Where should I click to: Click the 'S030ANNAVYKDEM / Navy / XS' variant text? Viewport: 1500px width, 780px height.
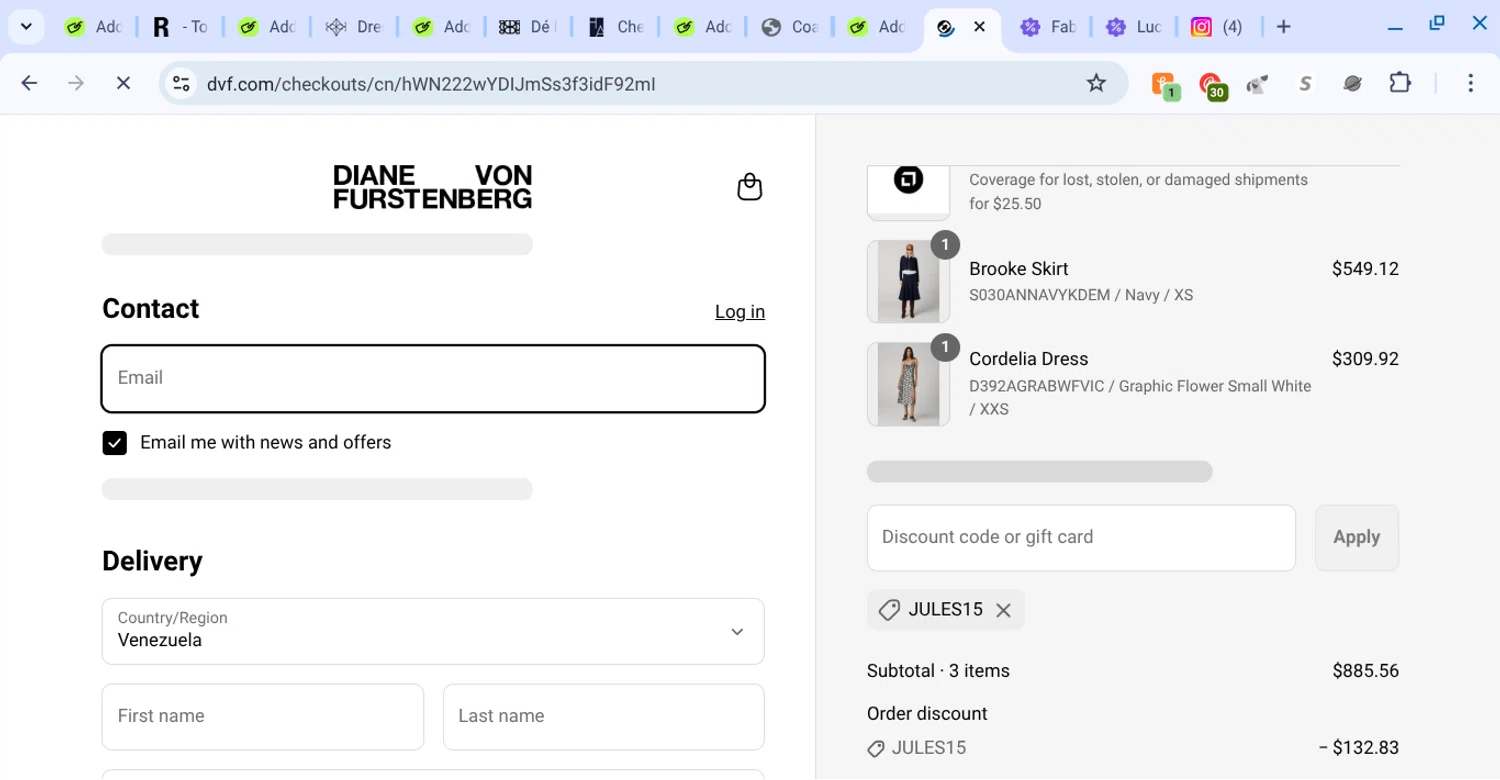(x=1081, y=295)
